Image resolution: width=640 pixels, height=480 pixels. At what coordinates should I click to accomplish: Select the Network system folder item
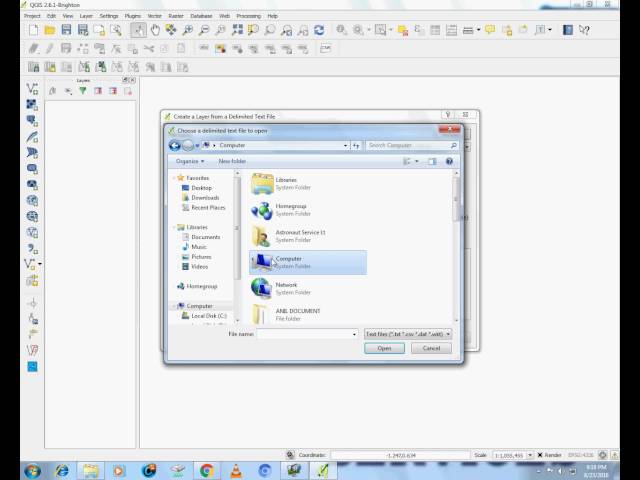click(308, 288)
